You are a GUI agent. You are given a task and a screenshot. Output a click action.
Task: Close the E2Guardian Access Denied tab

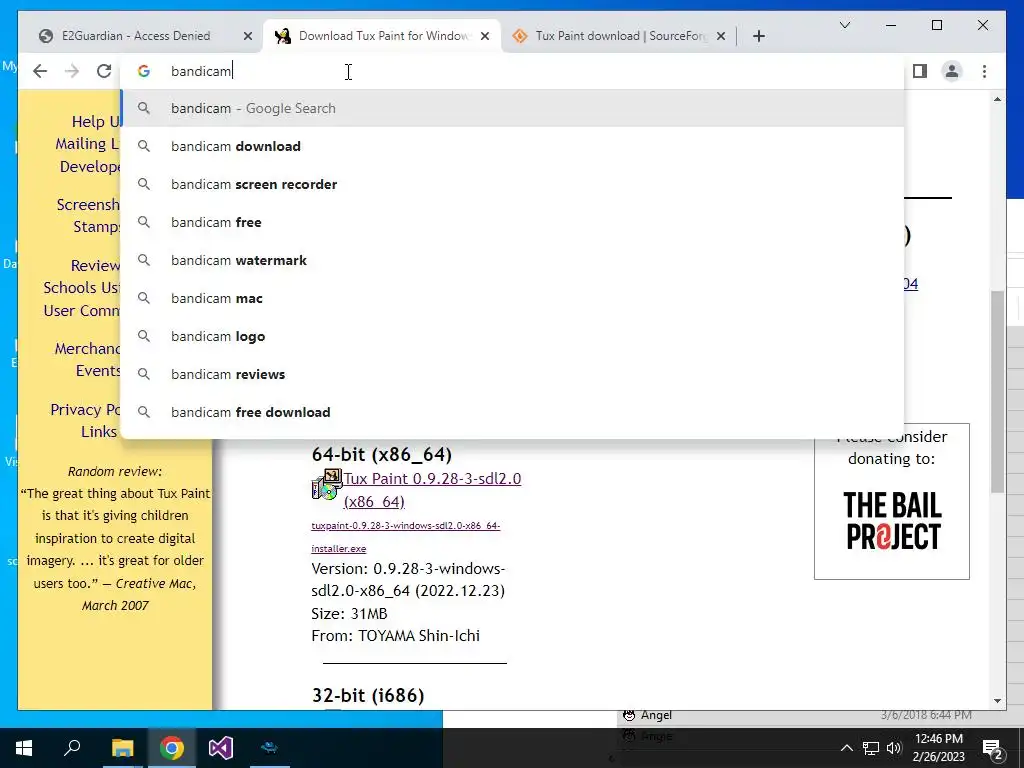click(248, 36)
